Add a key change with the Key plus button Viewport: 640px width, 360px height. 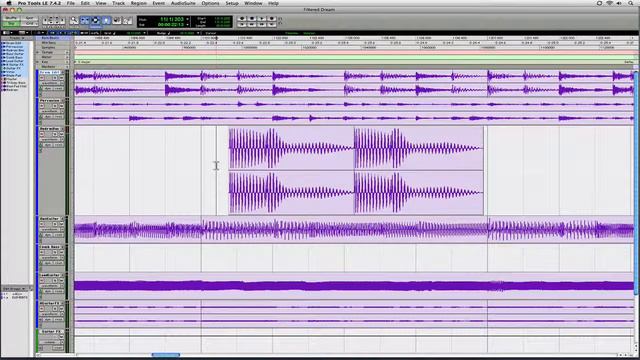click(x=67, y=62)
